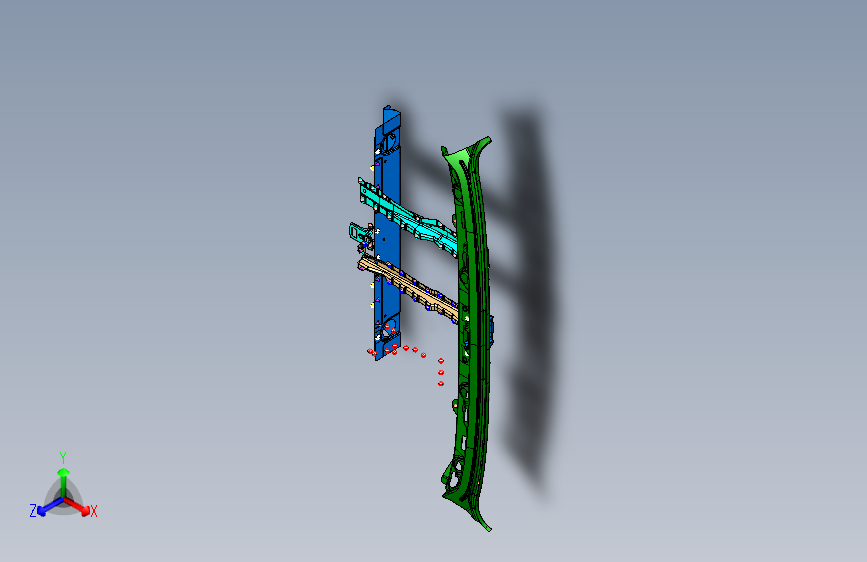Click the red X axis arrow of triad

tap(78, 506)
